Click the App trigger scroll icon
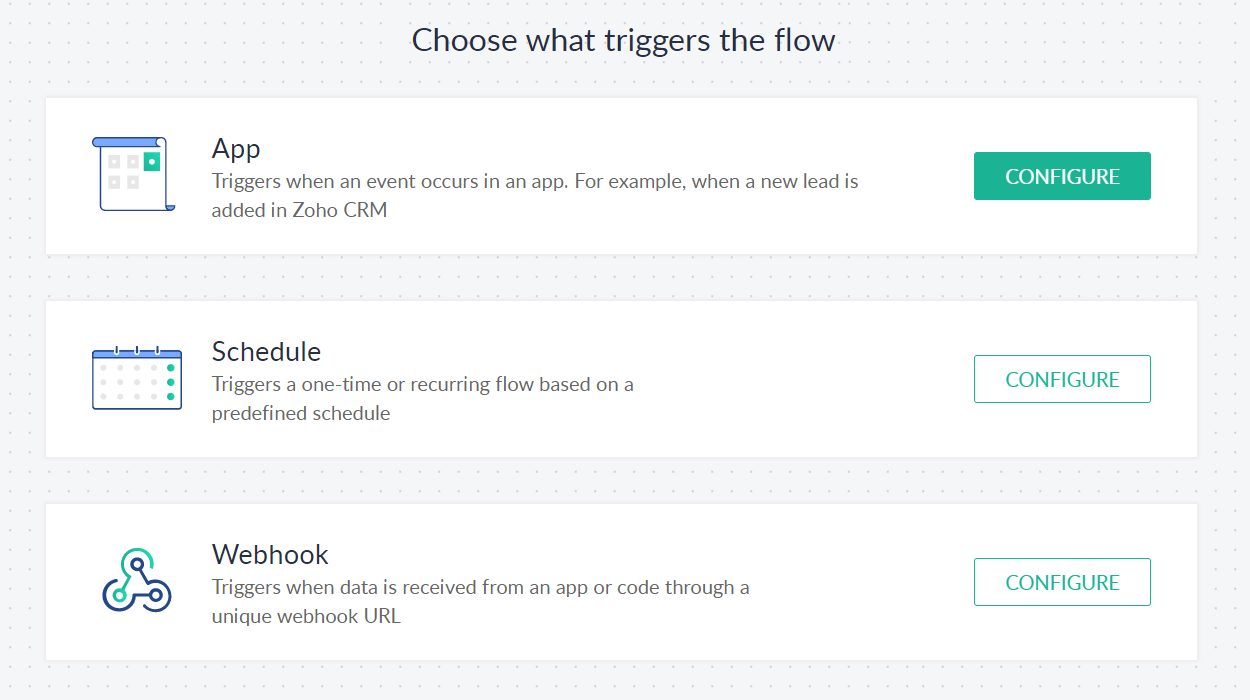 coord(134,174)
